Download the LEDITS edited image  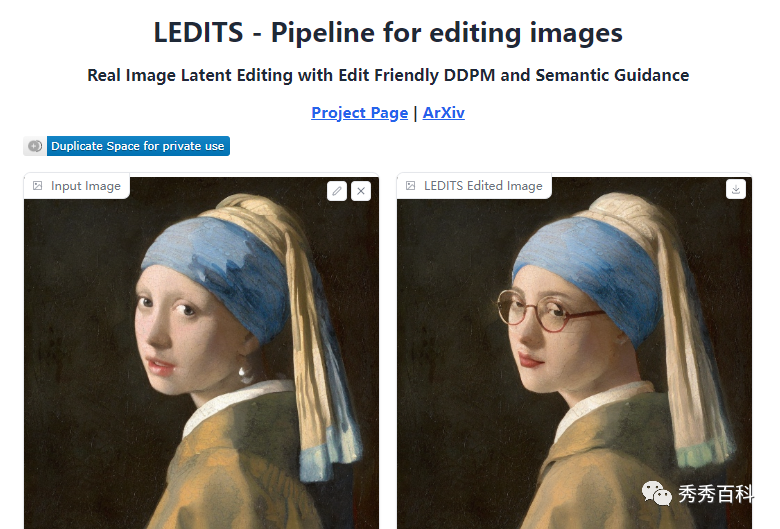click(736, 190)
